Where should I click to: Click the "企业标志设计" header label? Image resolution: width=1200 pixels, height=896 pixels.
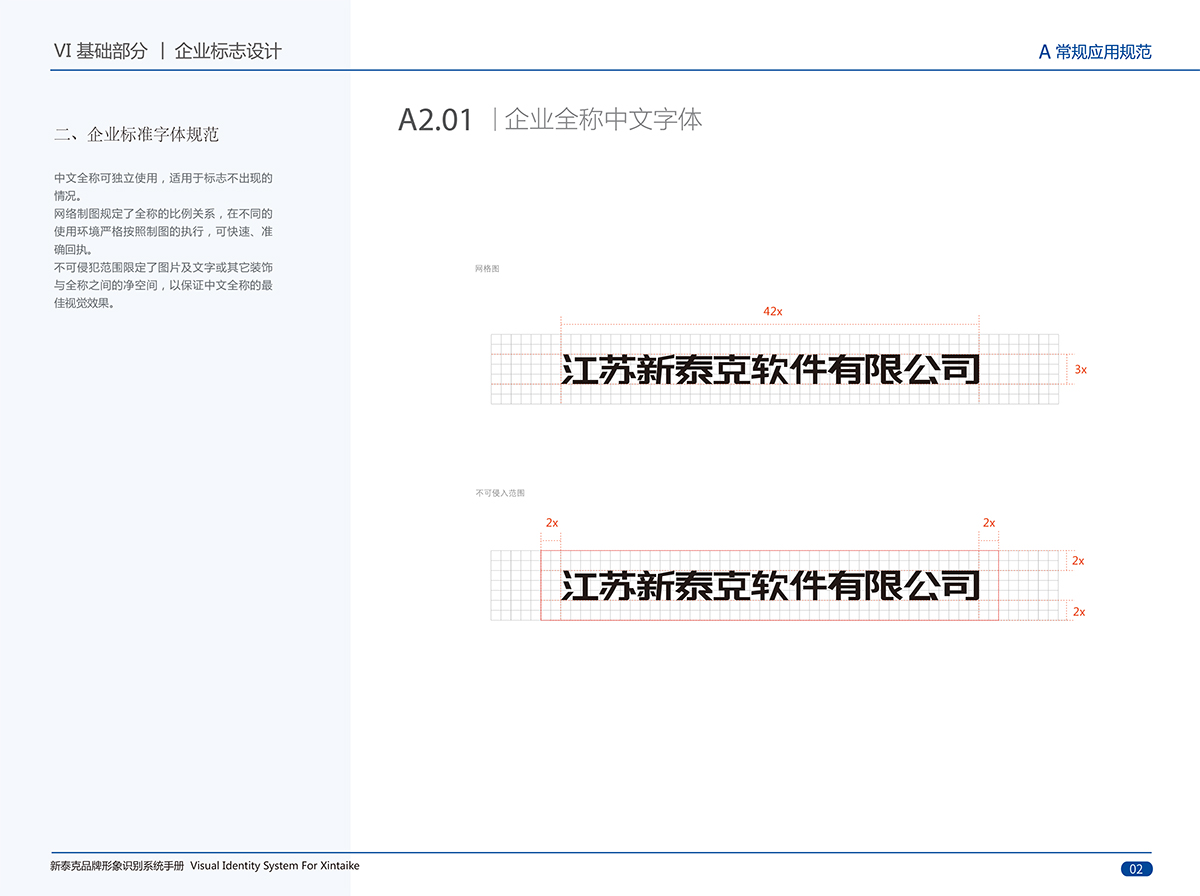click(x=228, y=51)
